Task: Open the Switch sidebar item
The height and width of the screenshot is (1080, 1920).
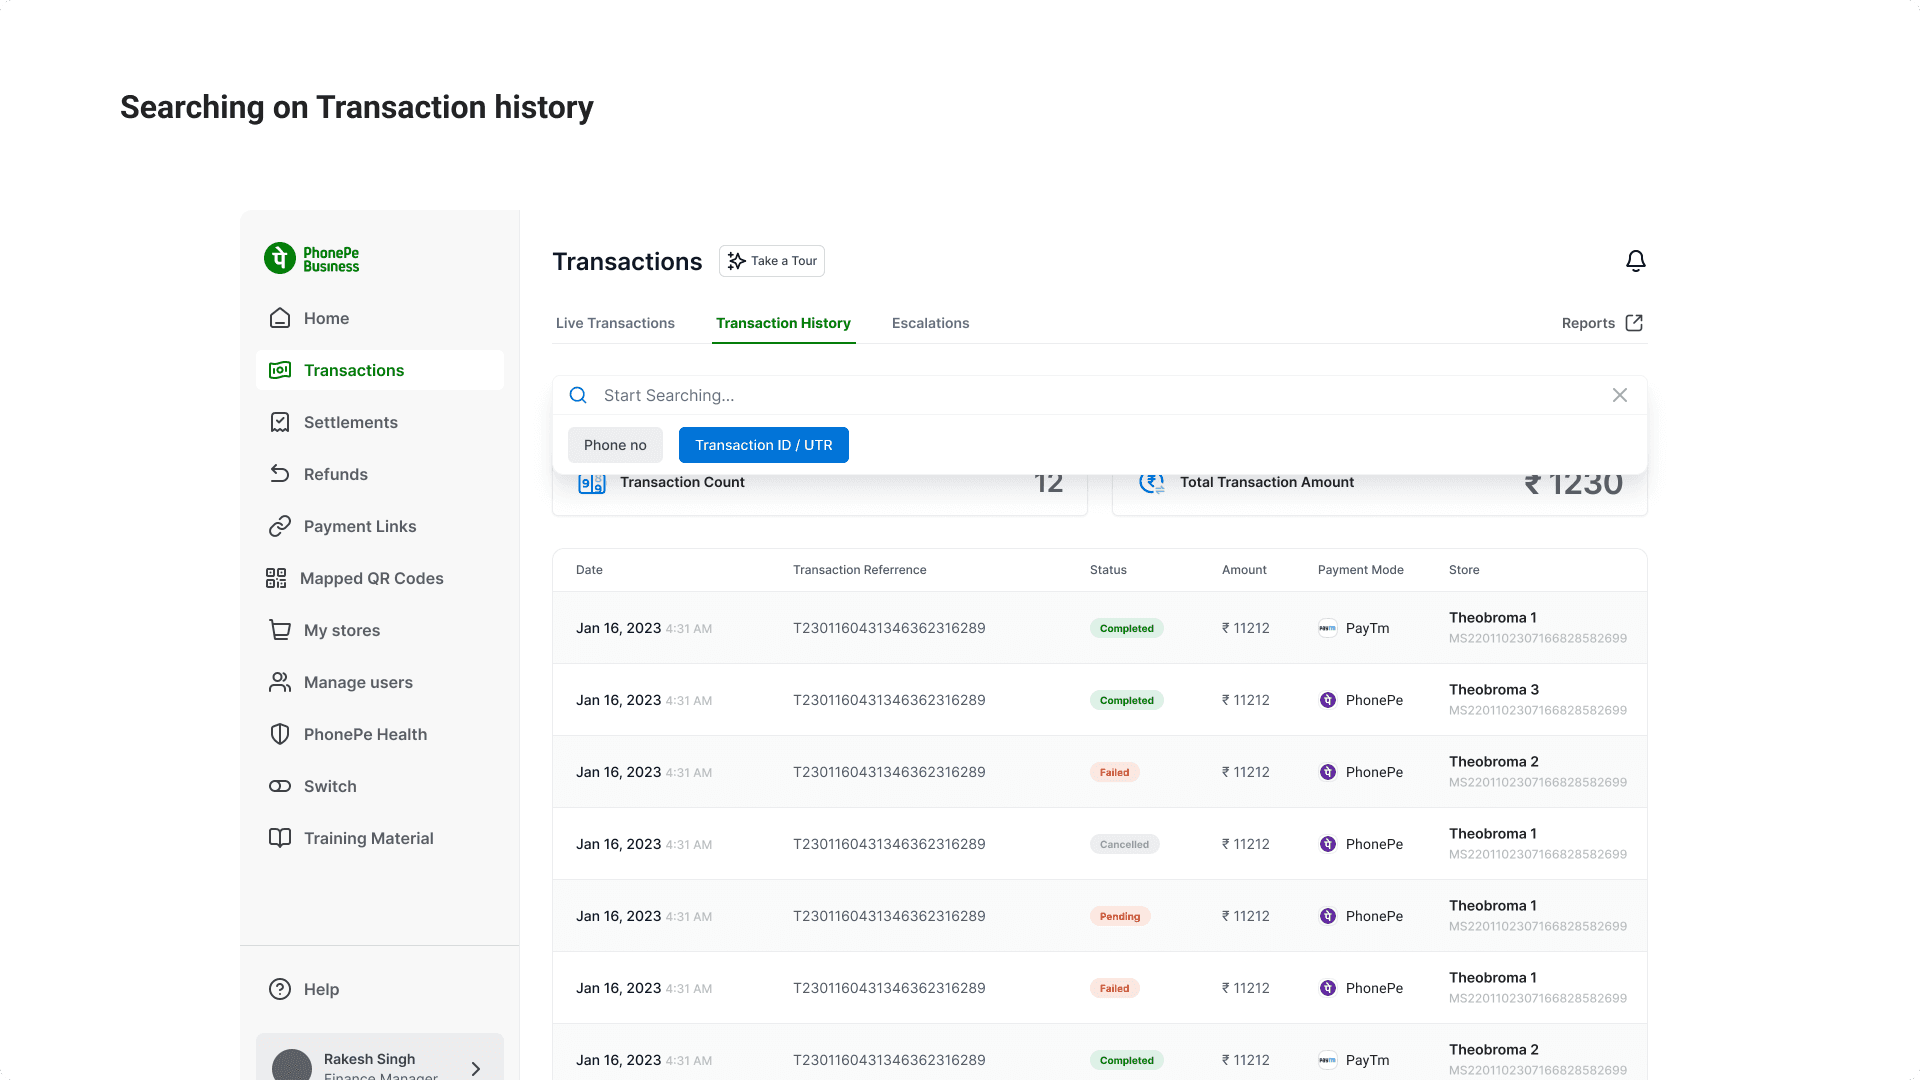Action: 329,786
